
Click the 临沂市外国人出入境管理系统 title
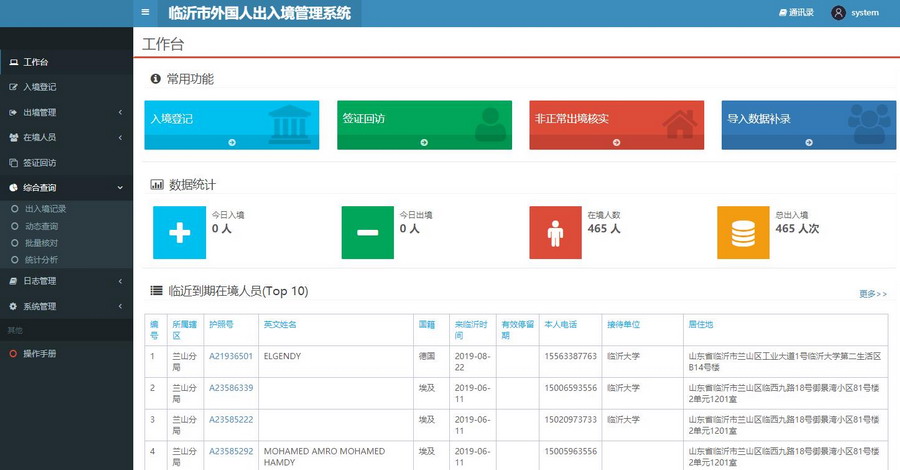(x=259, y=13)
